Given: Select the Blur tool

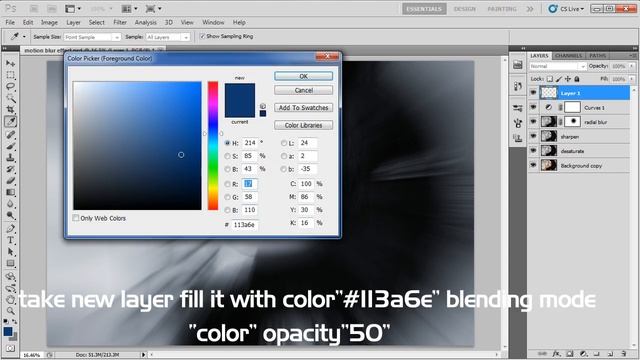Looking at the screenshot, I should [11, 203].
